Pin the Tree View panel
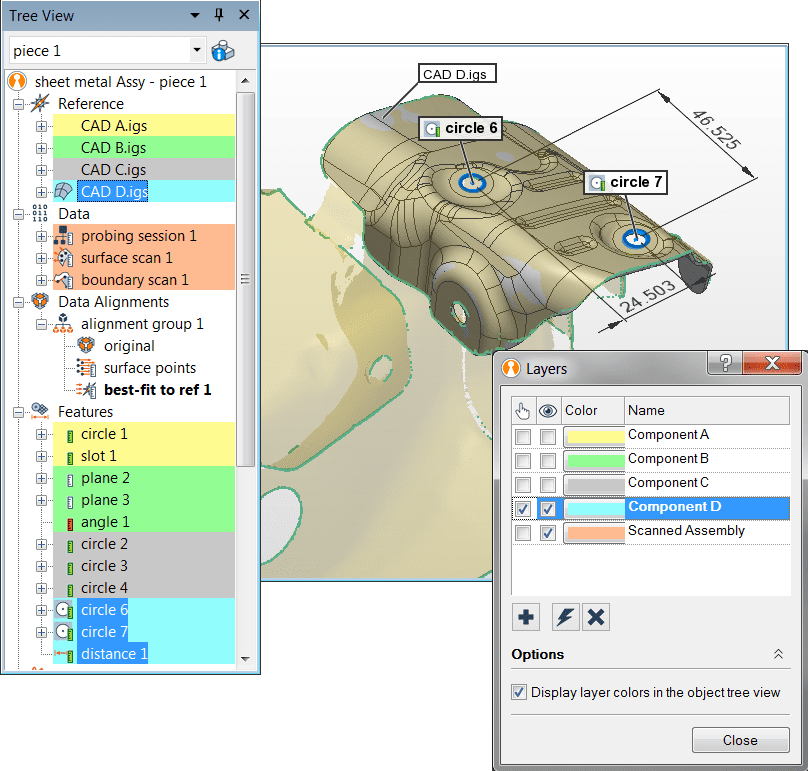 tap(219, 15)
